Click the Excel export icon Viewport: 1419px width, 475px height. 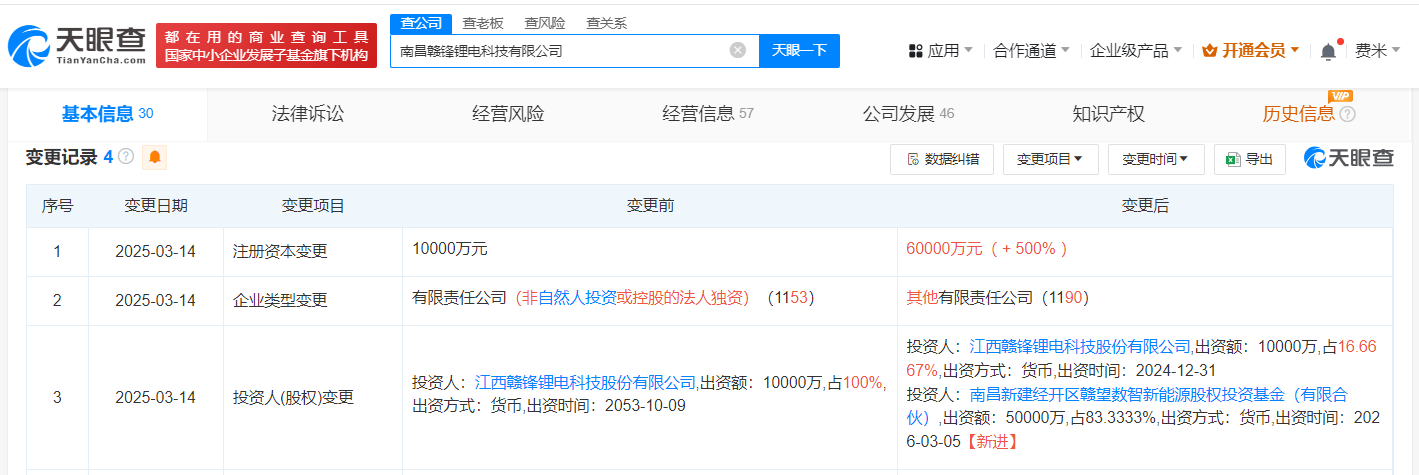click(1234, 159)
